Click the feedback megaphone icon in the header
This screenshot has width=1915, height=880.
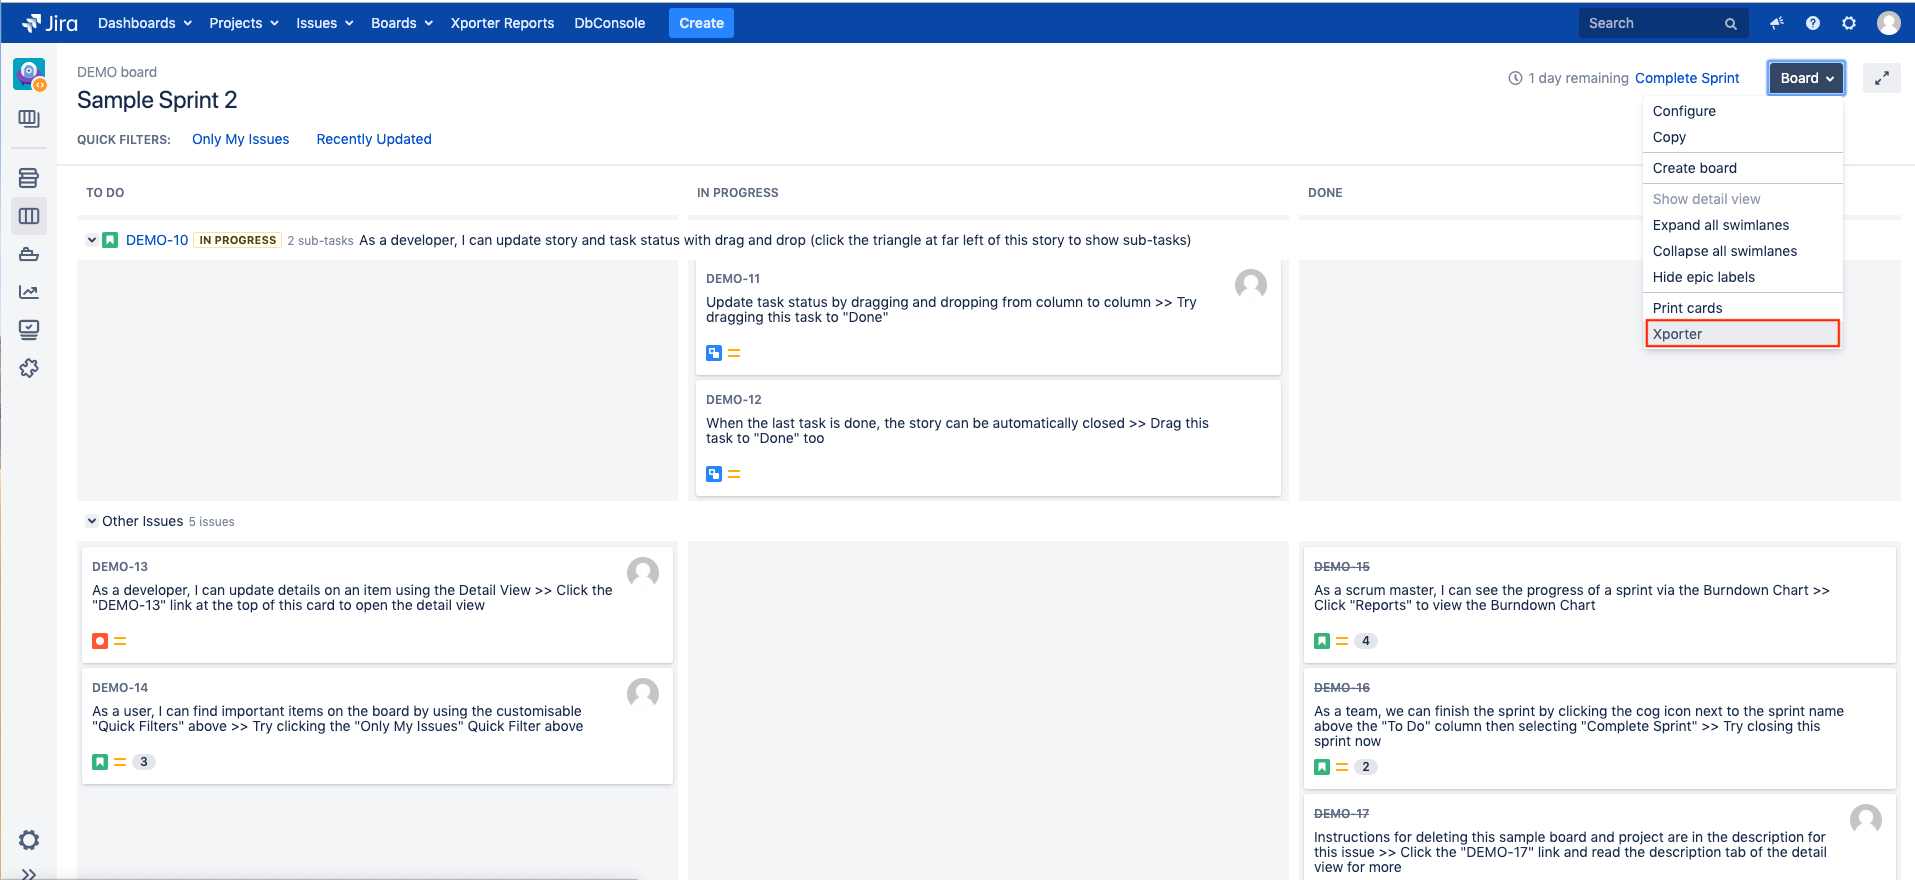click(x=1776, y=23)
